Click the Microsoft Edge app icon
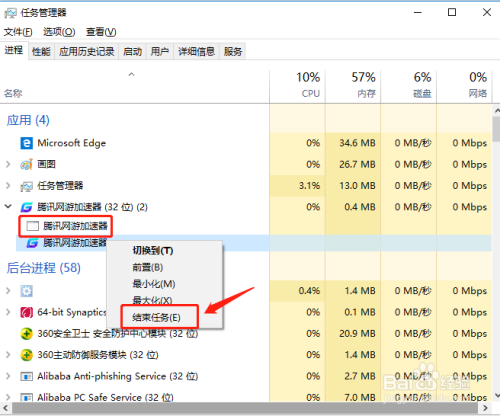 (x=26, y=143)
